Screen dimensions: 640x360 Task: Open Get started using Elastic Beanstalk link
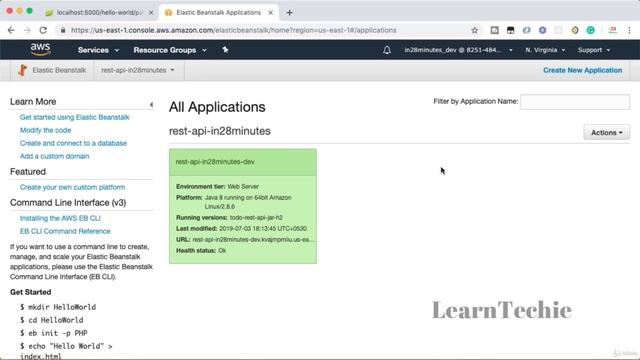tap(75, 117)
